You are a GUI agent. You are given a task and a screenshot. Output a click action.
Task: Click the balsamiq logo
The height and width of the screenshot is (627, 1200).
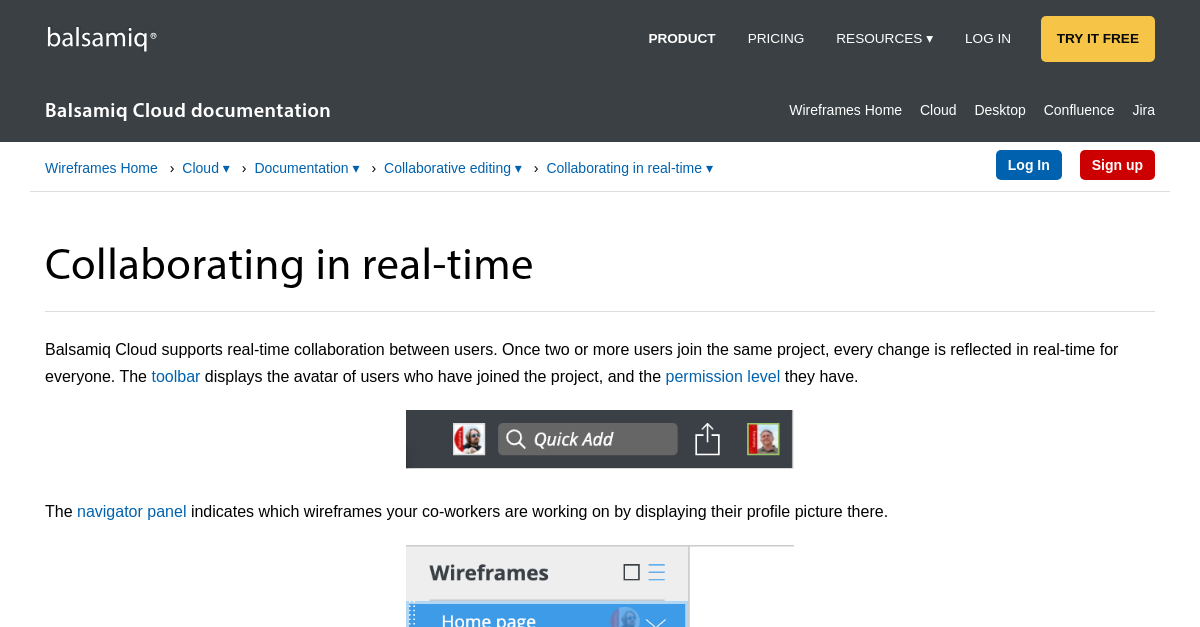(101, 39)
